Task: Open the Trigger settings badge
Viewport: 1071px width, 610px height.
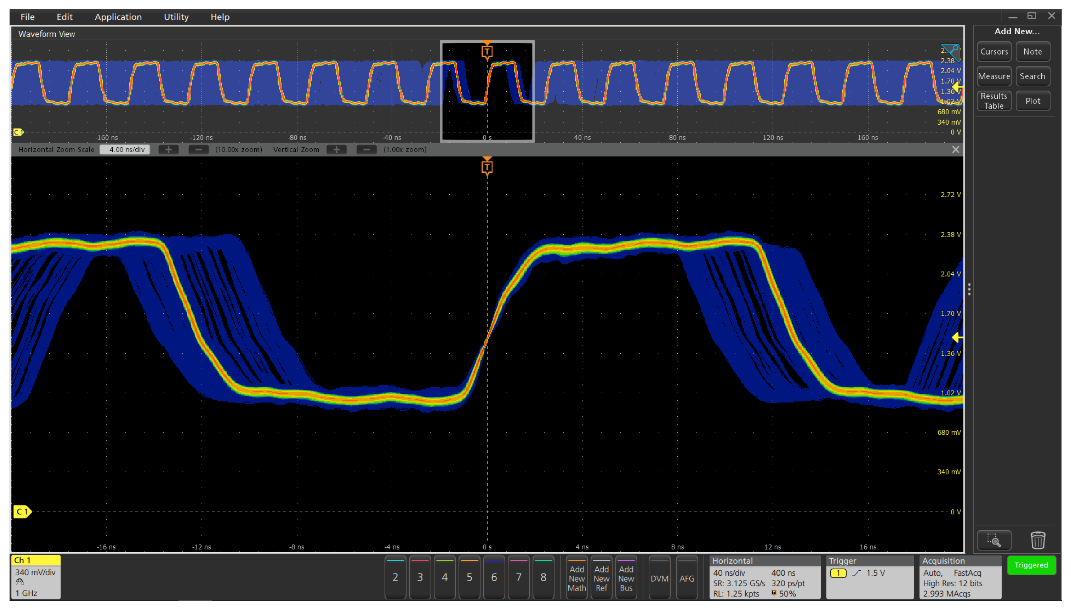Action: tap(868, 577)
